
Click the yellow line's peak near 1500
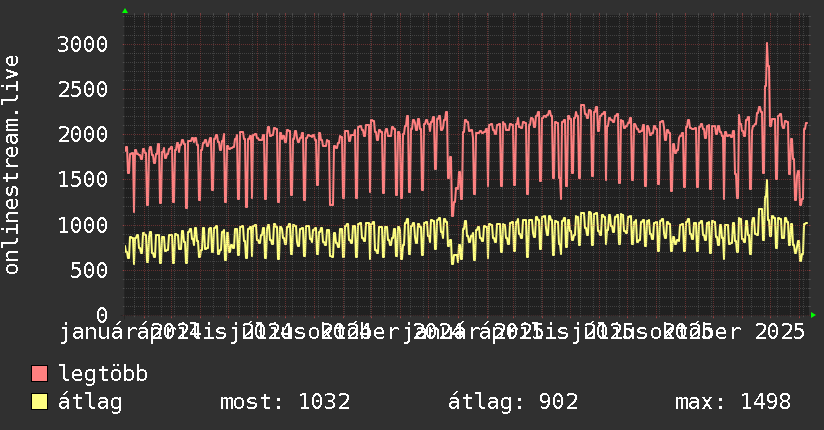coord(767,181)
